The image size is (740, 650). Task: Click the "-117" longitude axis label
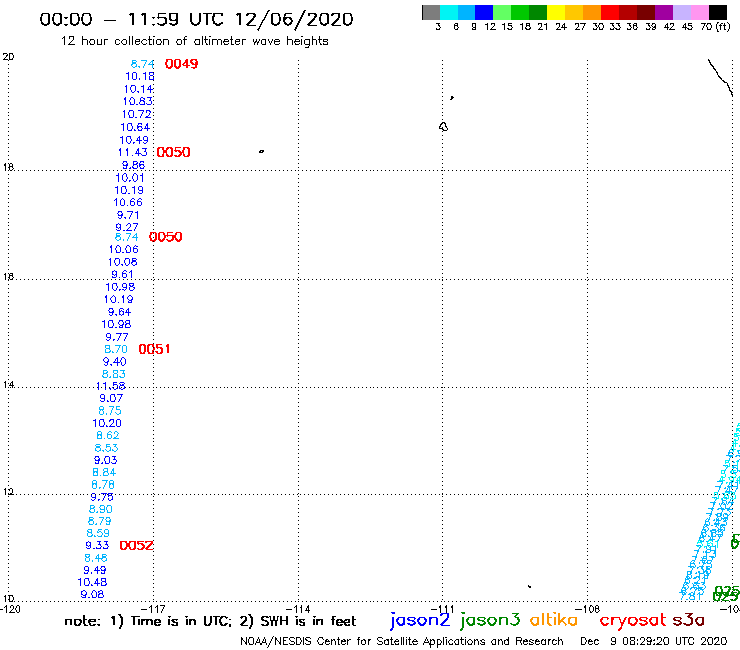click(x=153, y=609)
